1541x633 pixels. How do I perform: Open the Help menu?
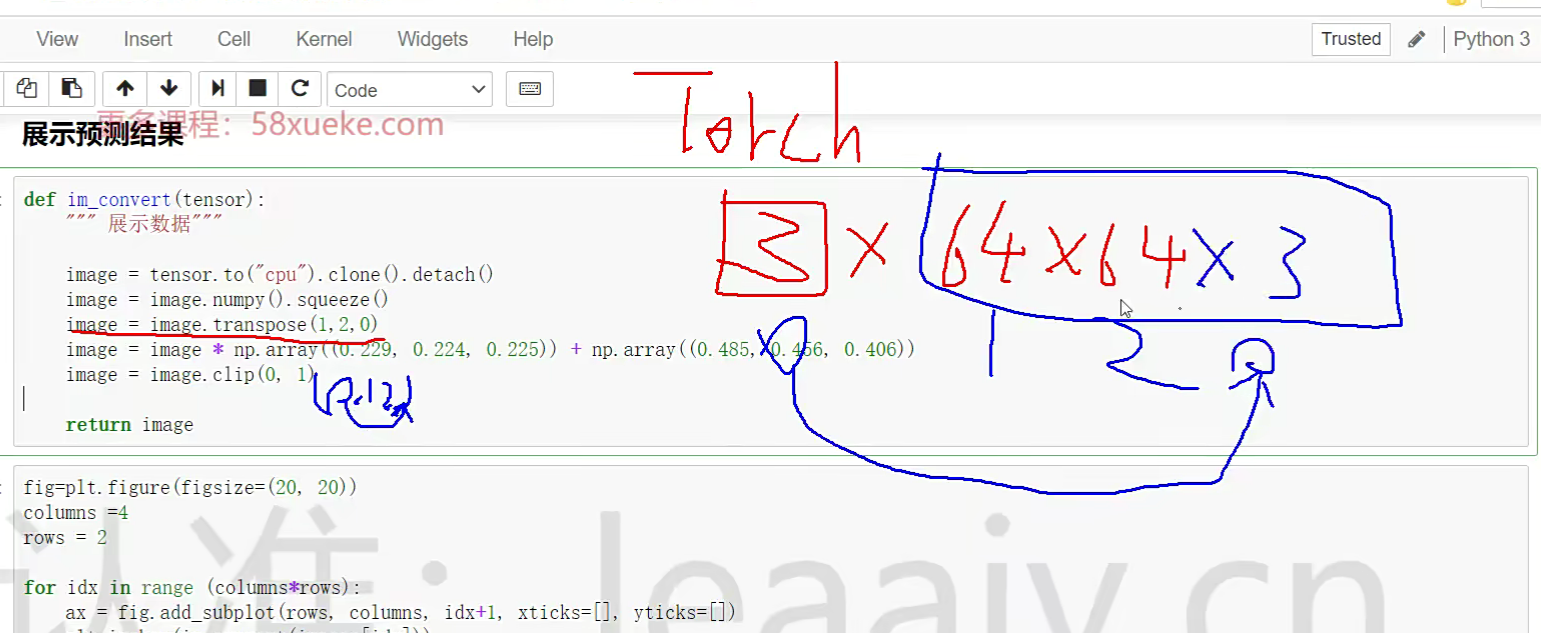pos(533,39)
